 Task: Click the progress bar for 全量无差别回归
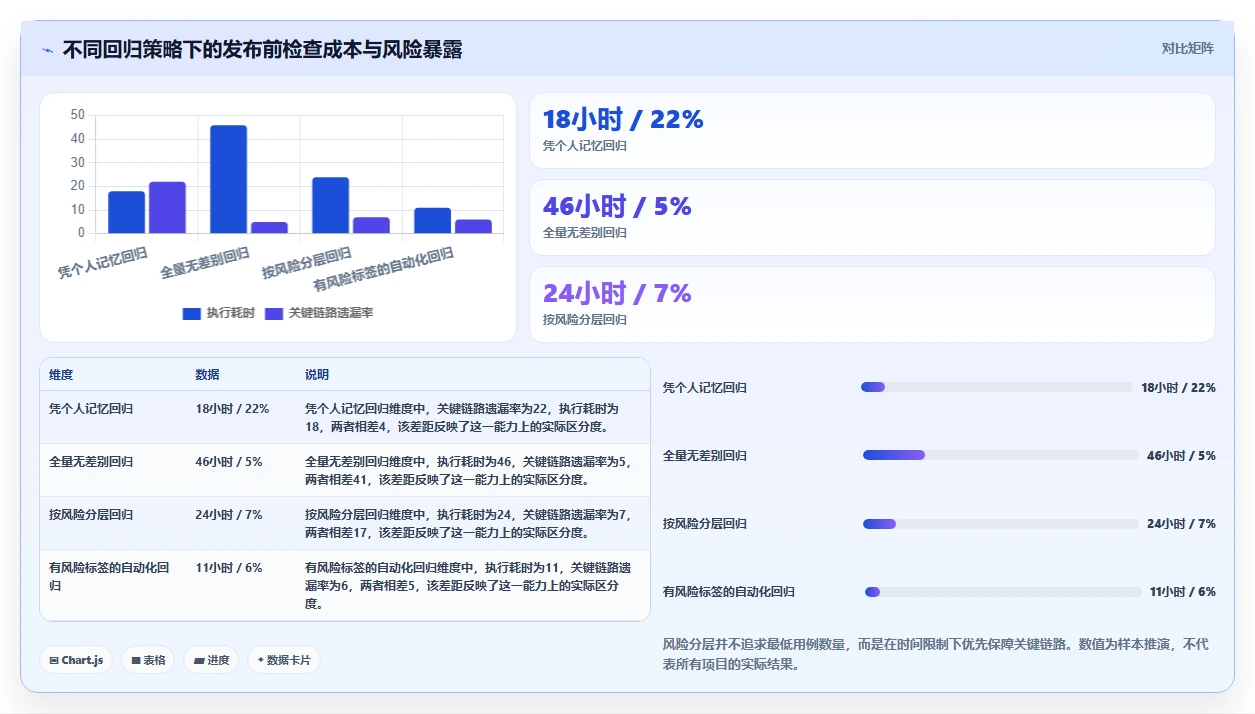1000,455
